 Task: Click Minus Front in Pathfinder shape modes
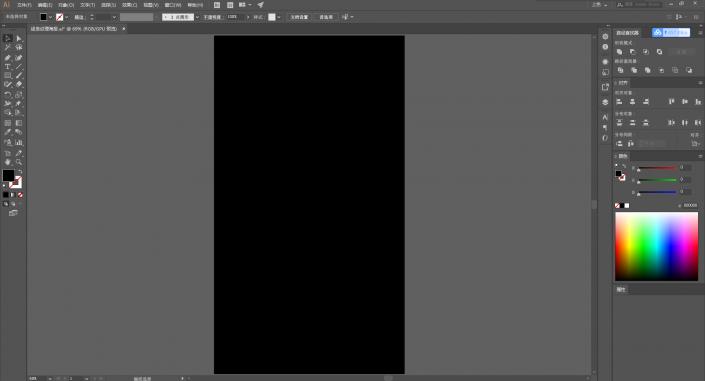(x=633, y=52)
